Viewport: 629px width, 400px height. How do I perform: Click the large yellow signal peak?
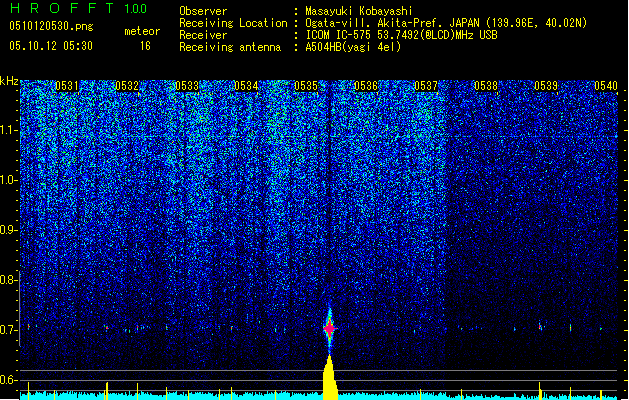(330, 378)
